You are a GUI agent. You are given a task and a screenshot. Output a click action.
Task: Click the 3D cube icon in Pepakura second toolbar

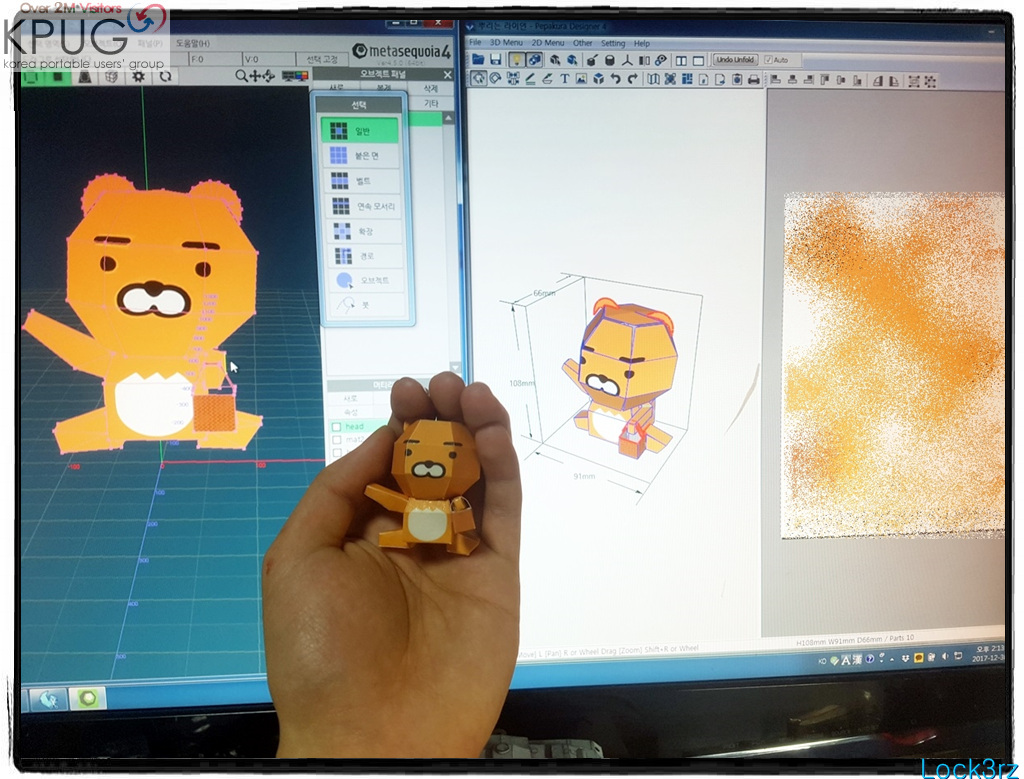598,79
